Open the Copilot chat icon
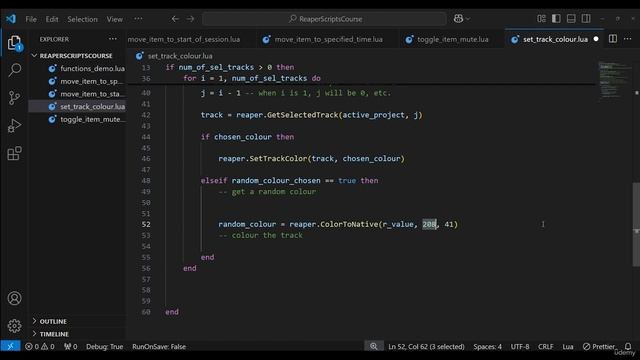The height and width of the screenshot is (360, 640). [x=458, y=19]
